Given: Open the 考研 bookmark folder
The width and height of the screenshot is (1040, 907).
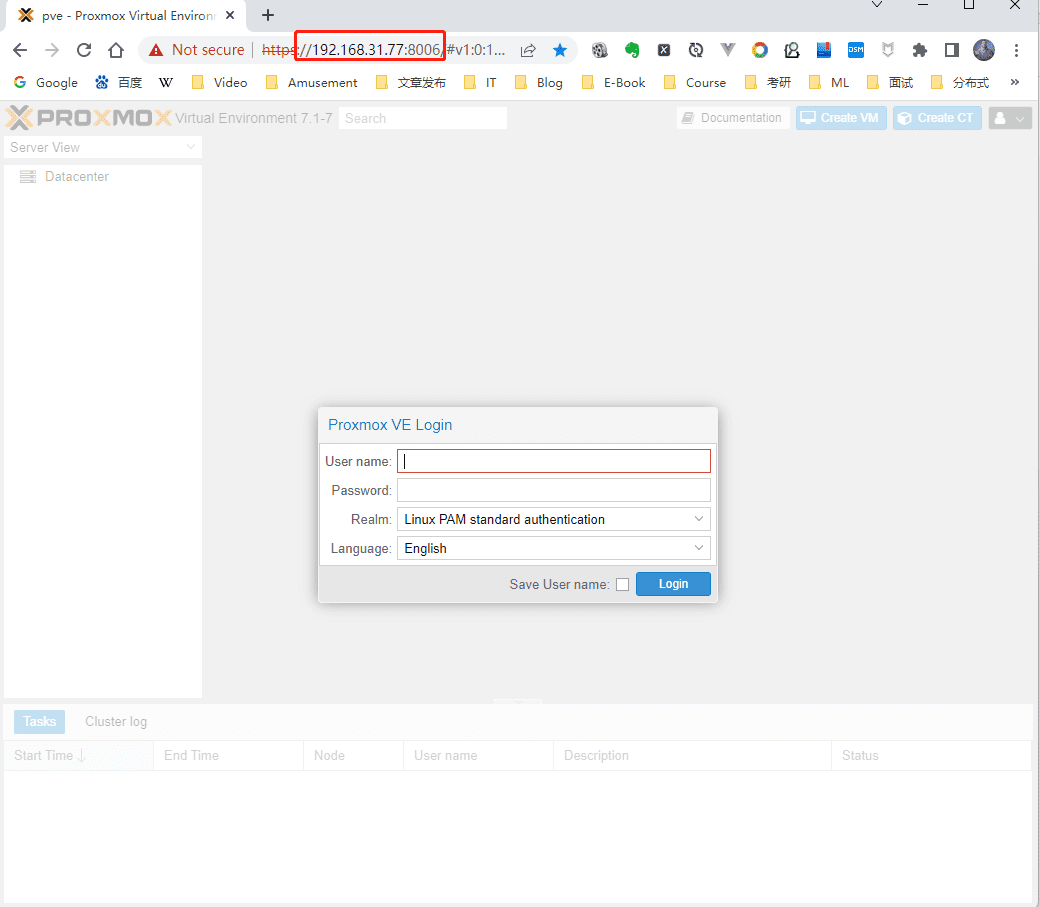Looking at the screenshot, I should [768, 82].
